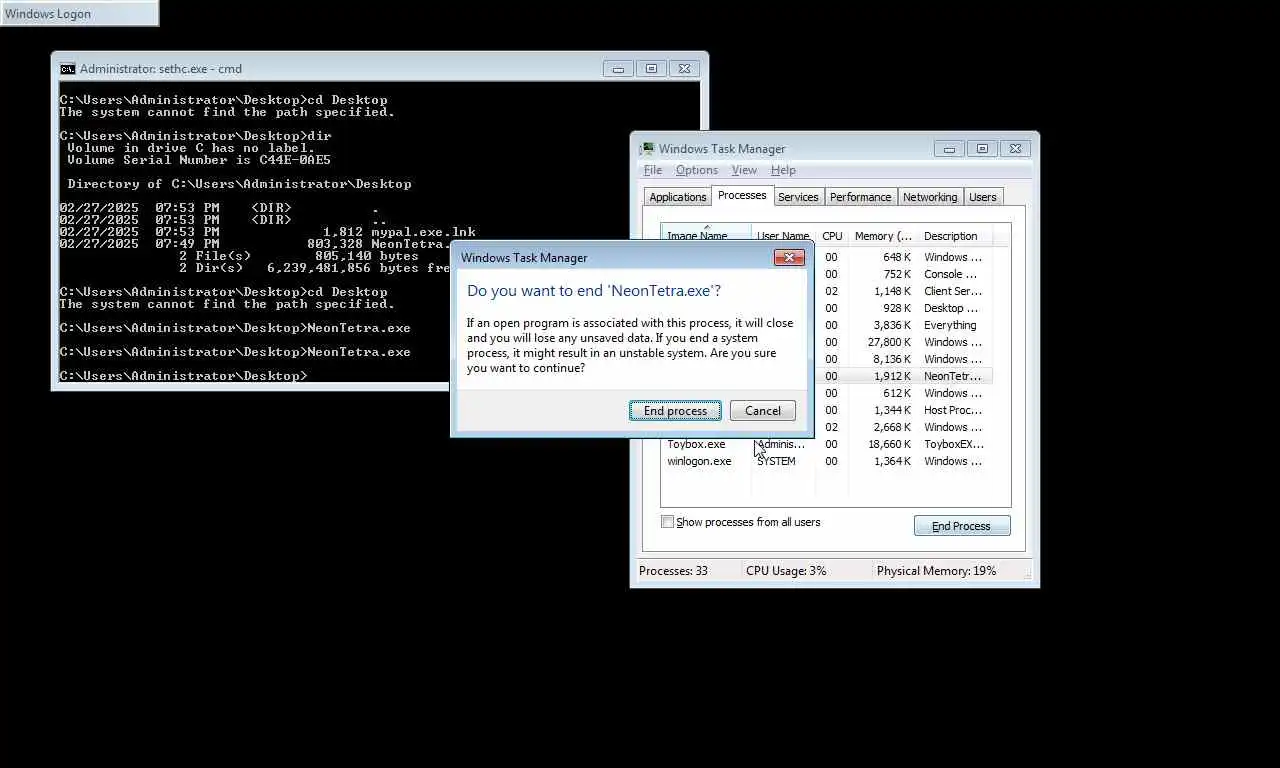Cancel the end process confirmation

tap(762, 411)
